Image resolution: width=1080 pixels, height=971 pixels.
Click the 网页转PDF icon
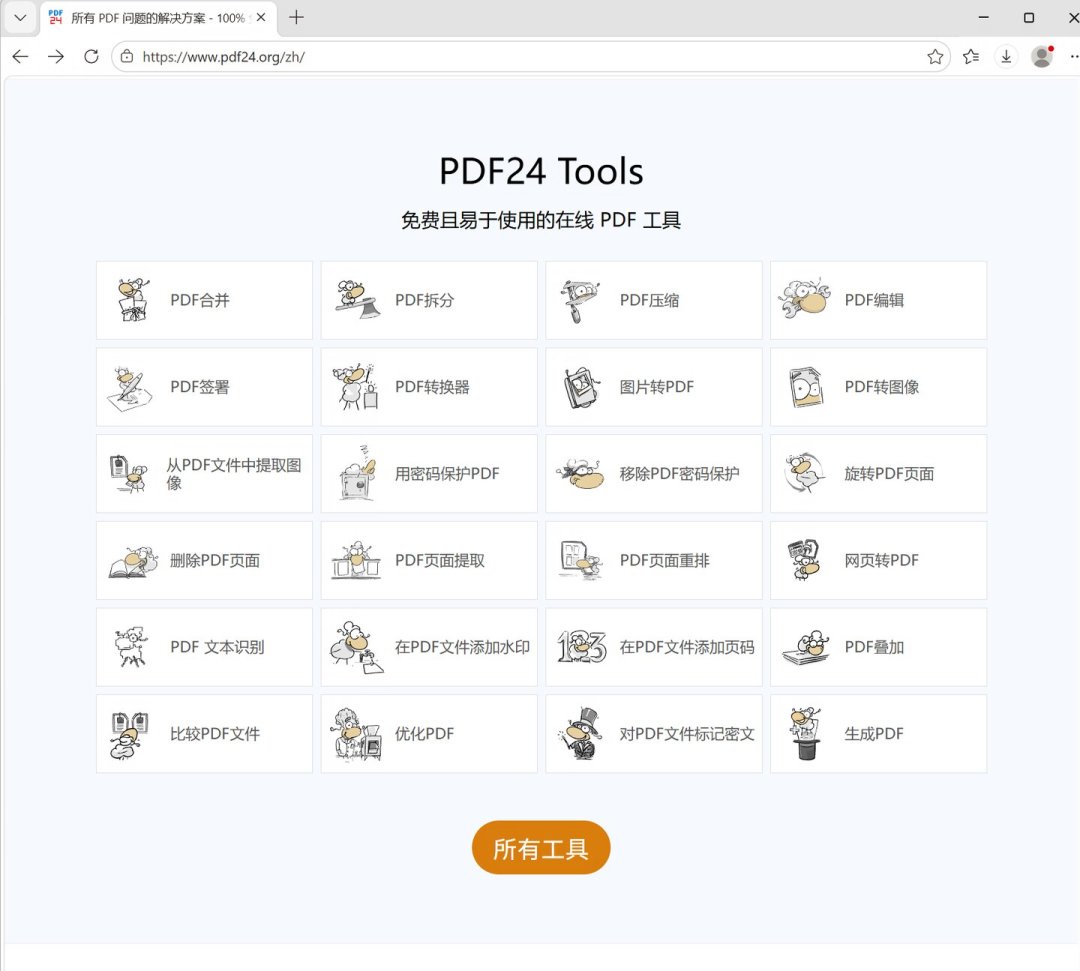(x=804, y=560)
